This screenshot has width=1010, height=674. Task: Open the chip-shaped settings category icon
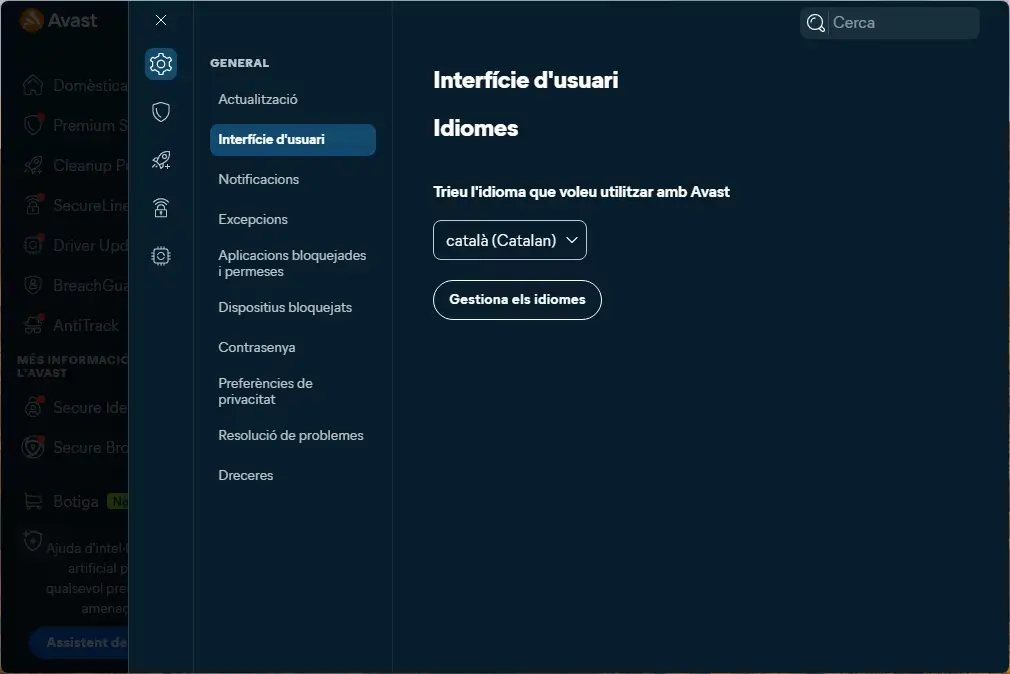[x=161, y=256]
